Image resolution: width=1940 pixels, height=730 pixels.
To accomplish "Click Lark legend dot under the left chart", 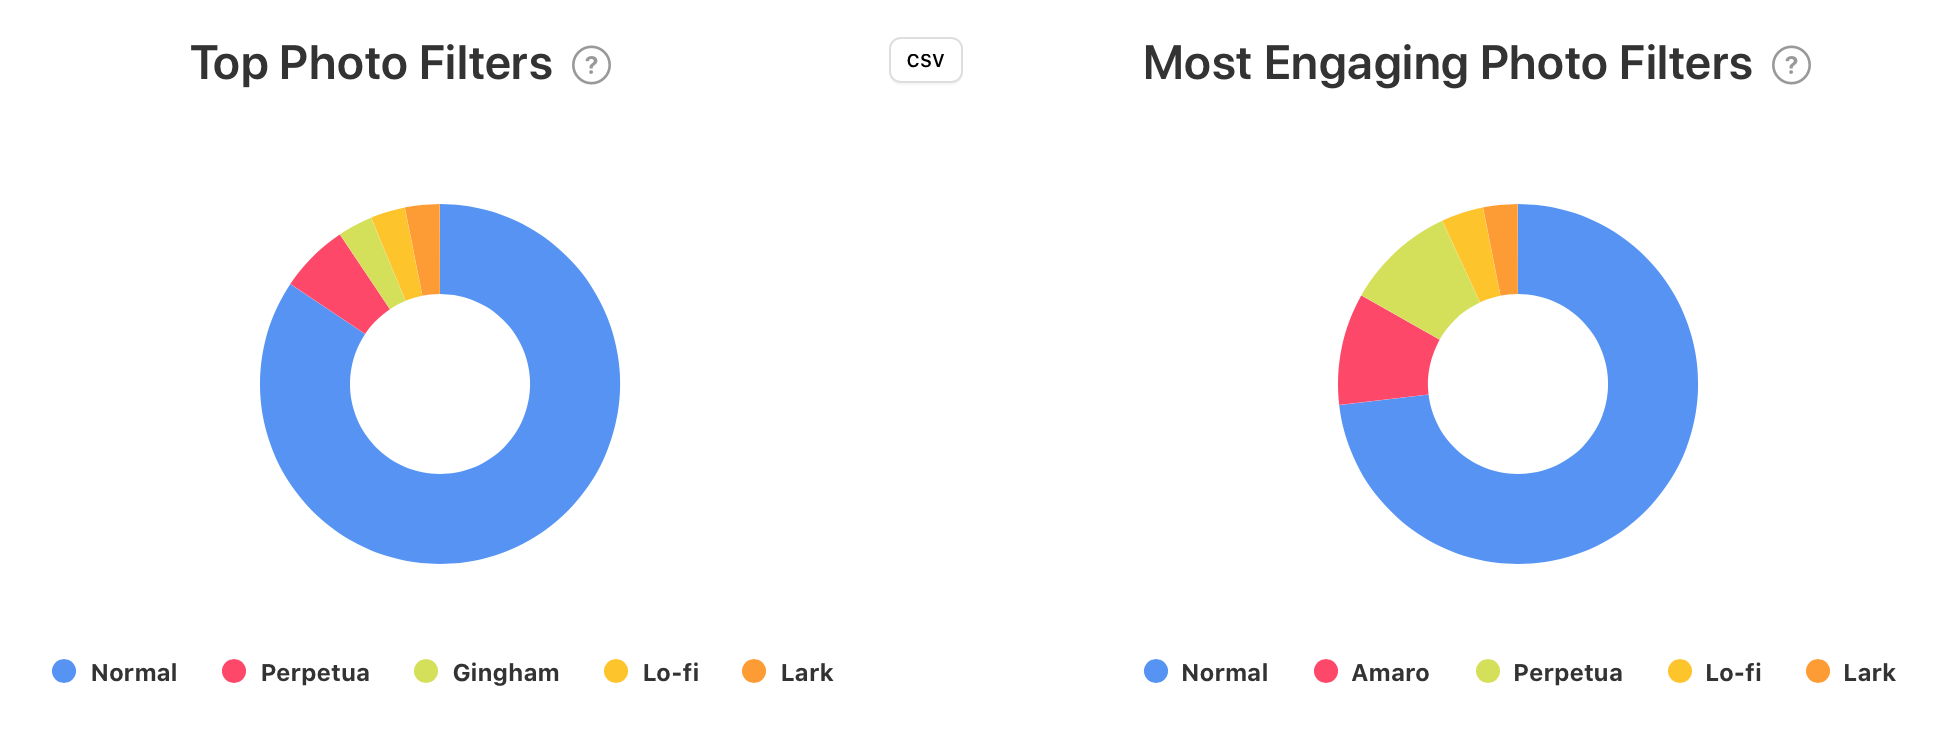I will point(754,671).
